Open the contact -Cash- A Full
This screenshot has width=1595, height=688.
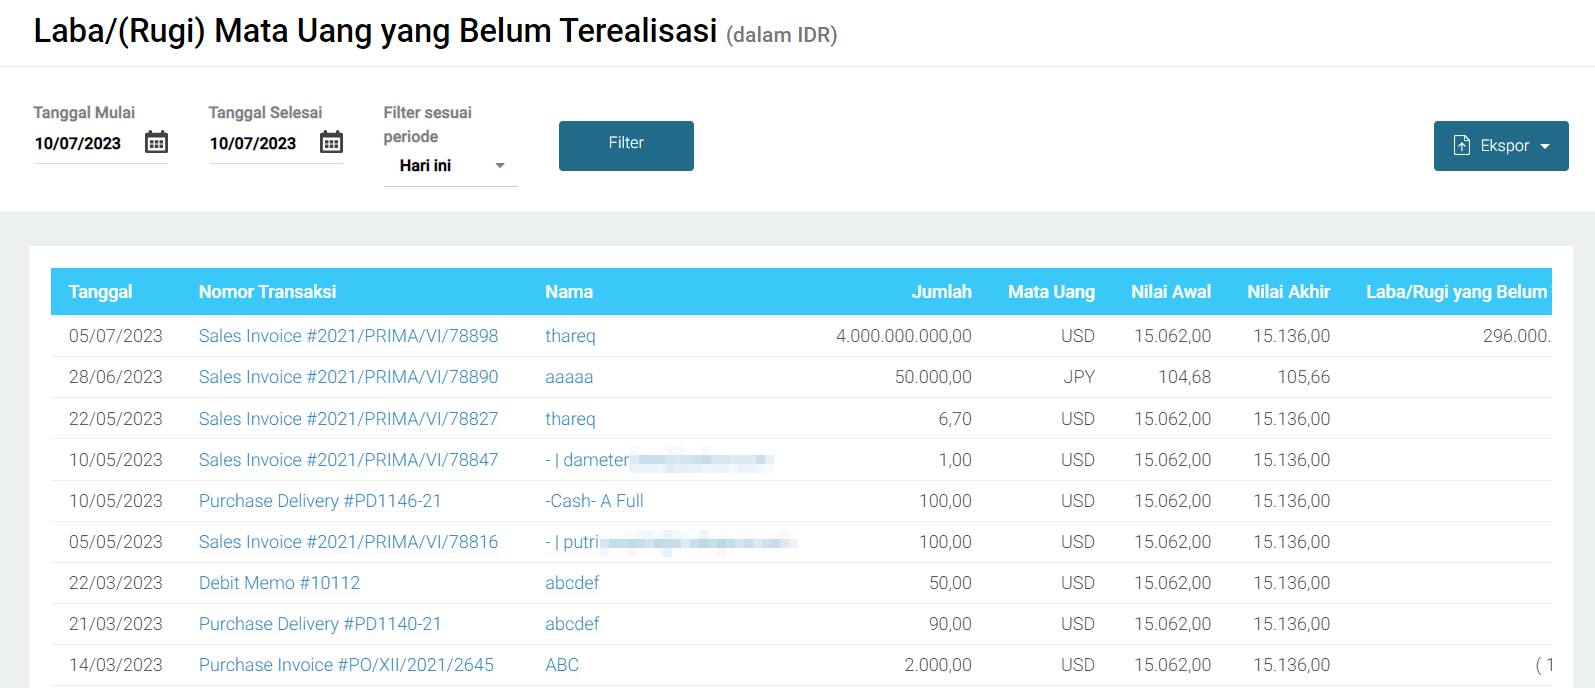point(594,501)
